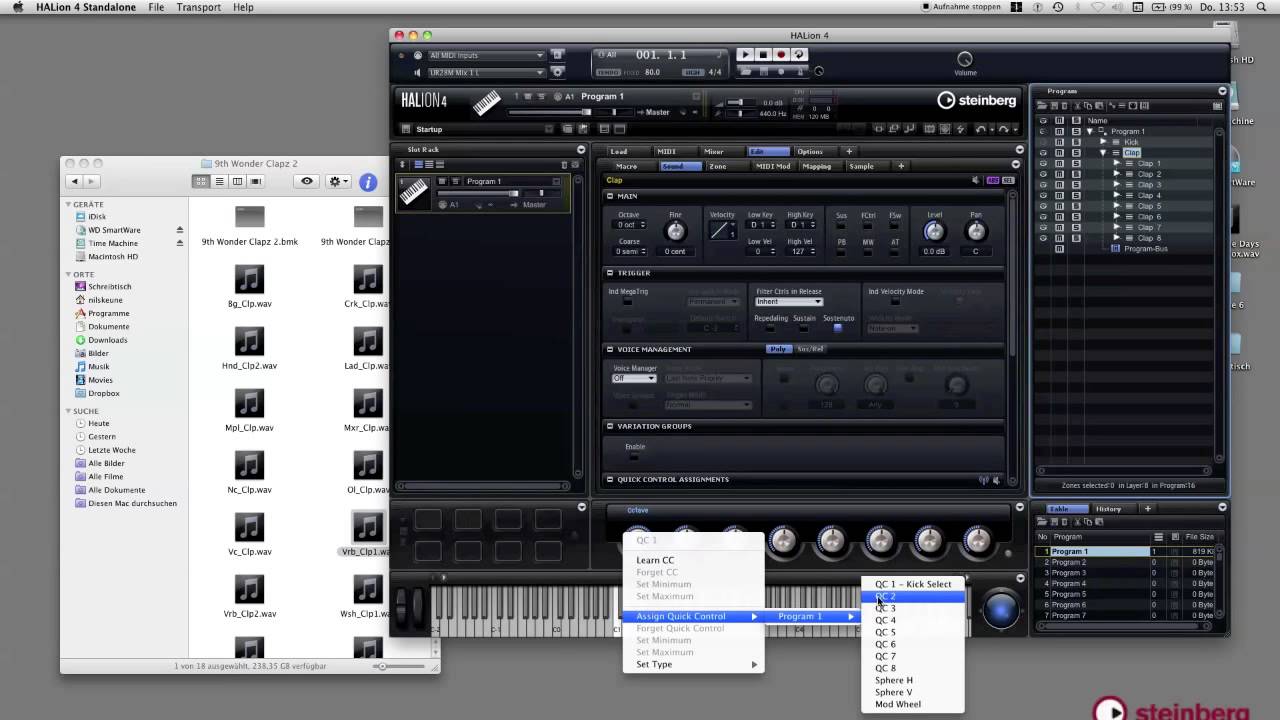The image size is (1280, 720).
Task: Click the copy icon in Program tree toolbar
Action: tap(1087, 106)
